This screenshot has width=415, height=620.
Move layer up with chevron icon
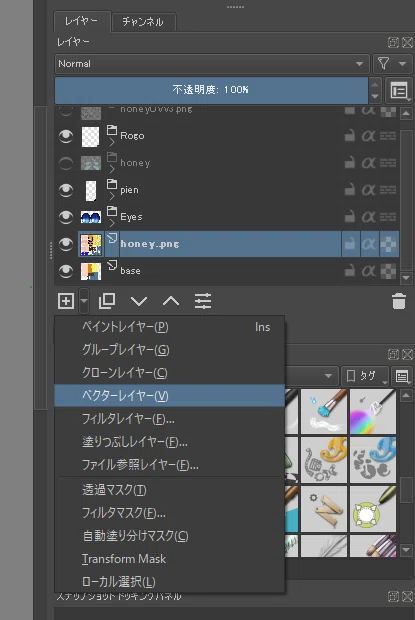(171, 301)
